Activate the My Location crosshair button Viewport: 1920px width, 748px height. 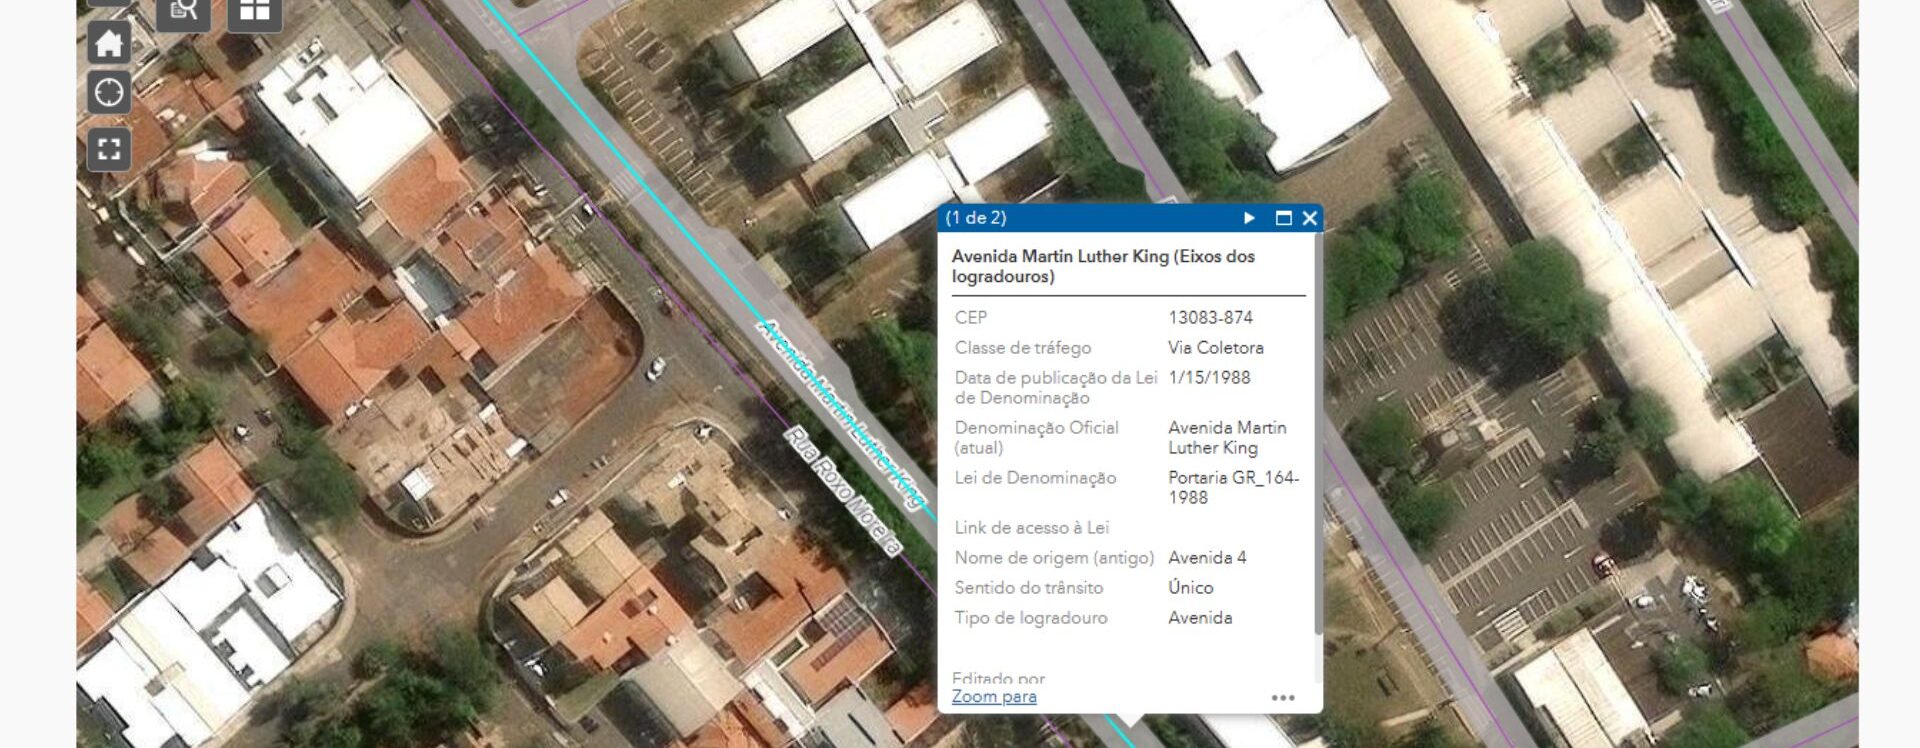tap(109, 93)
